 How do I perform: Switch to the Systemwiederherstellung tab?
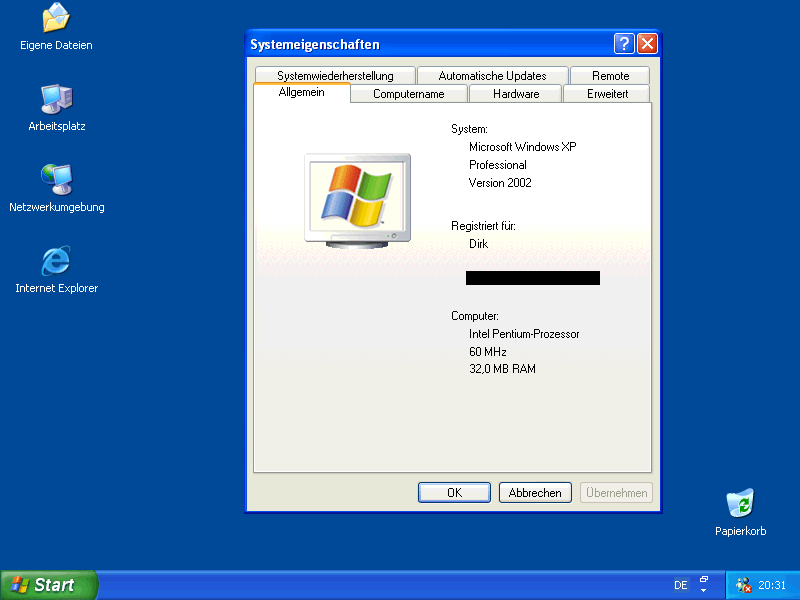[335, 76]
